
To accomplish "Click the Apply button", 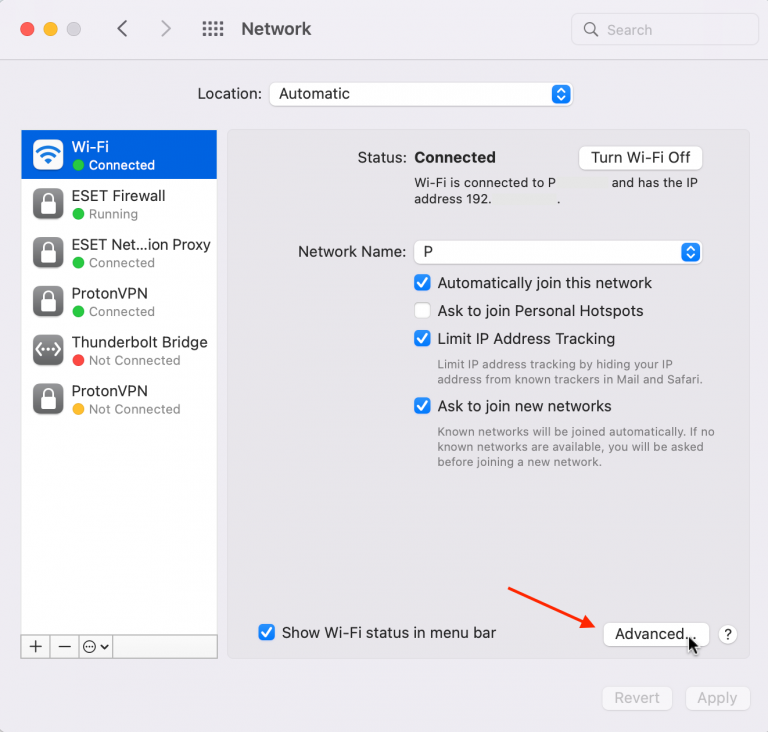I will tap(717, 698).
